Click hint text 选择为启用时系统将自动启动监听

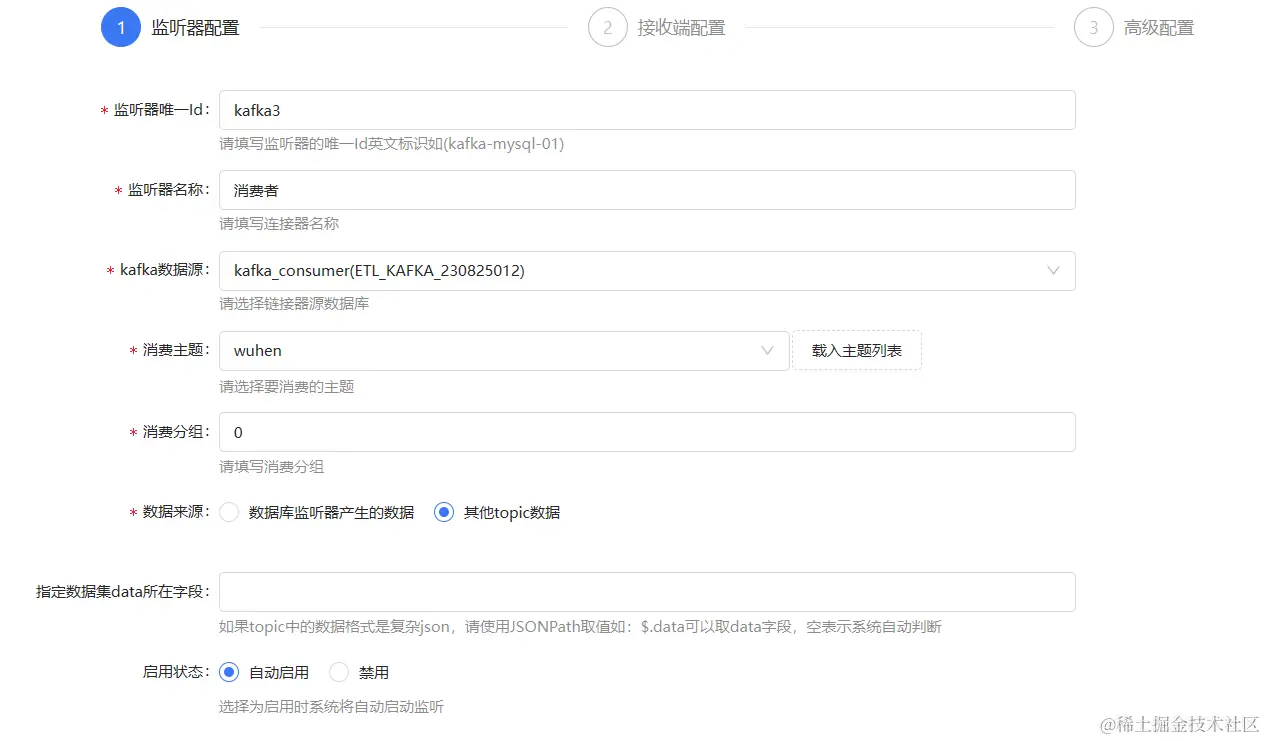coord(332,707)
